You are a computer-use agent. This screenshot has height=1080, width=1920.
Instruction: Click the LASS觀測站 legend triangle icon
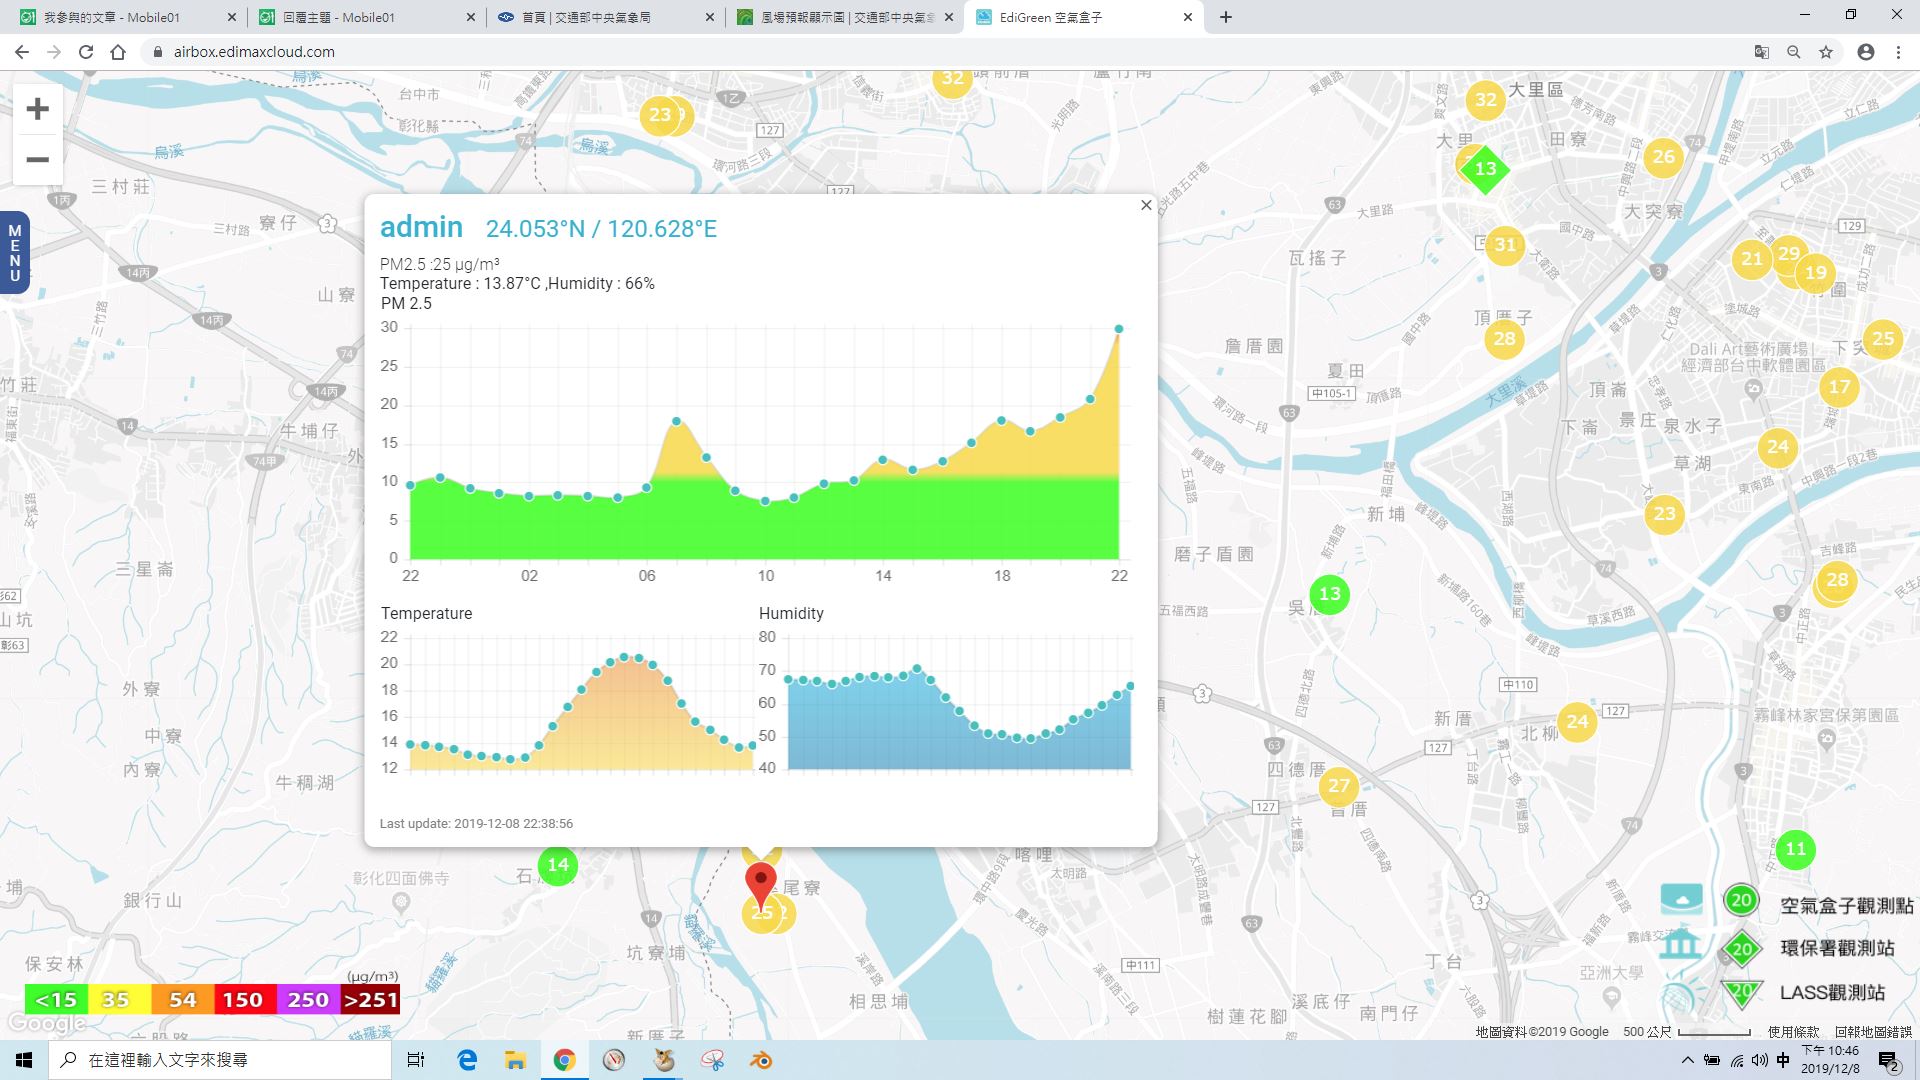point(1741,993)
